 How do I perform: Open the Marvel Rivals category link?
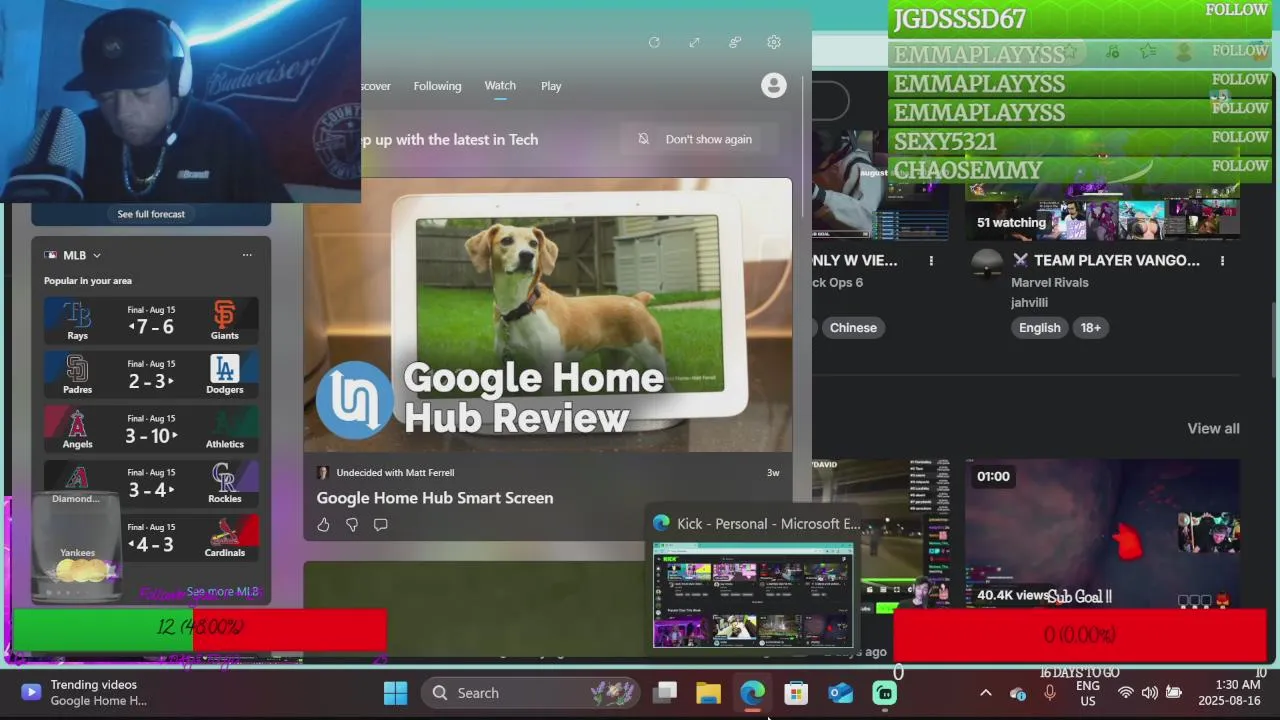point(1049,282)
